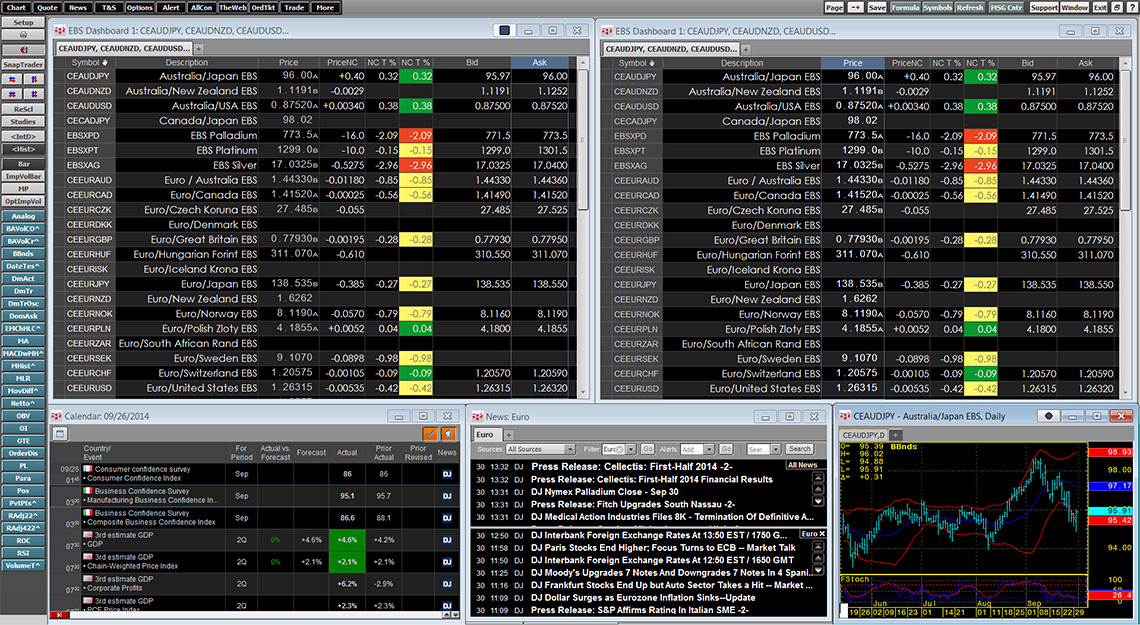The image size is (1140, 625).
Task: Expand the Alerts dropdown arrow in News
Action: [710, 449]
